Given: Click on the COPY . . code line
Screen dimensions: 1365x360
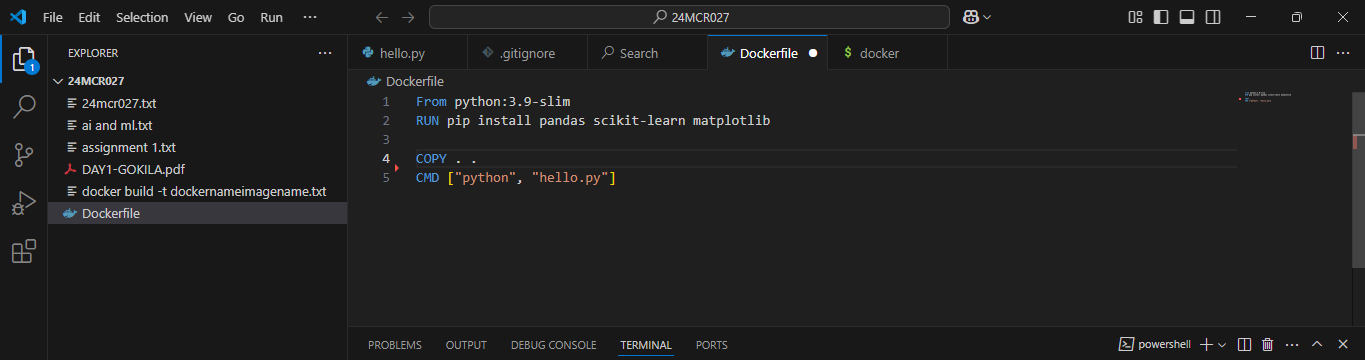Looking at the screenshot, I should pyautogui.click(x=446, y=159).
